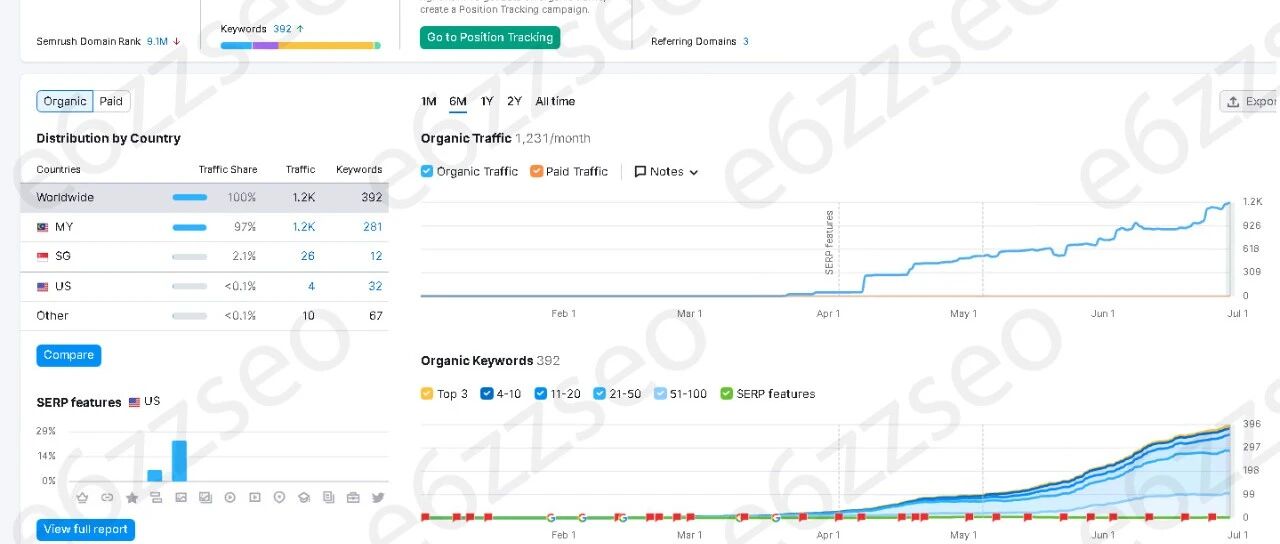
Task: Select the 1Y time range tab
Action: pyautogui.click(x=486, y=101)
